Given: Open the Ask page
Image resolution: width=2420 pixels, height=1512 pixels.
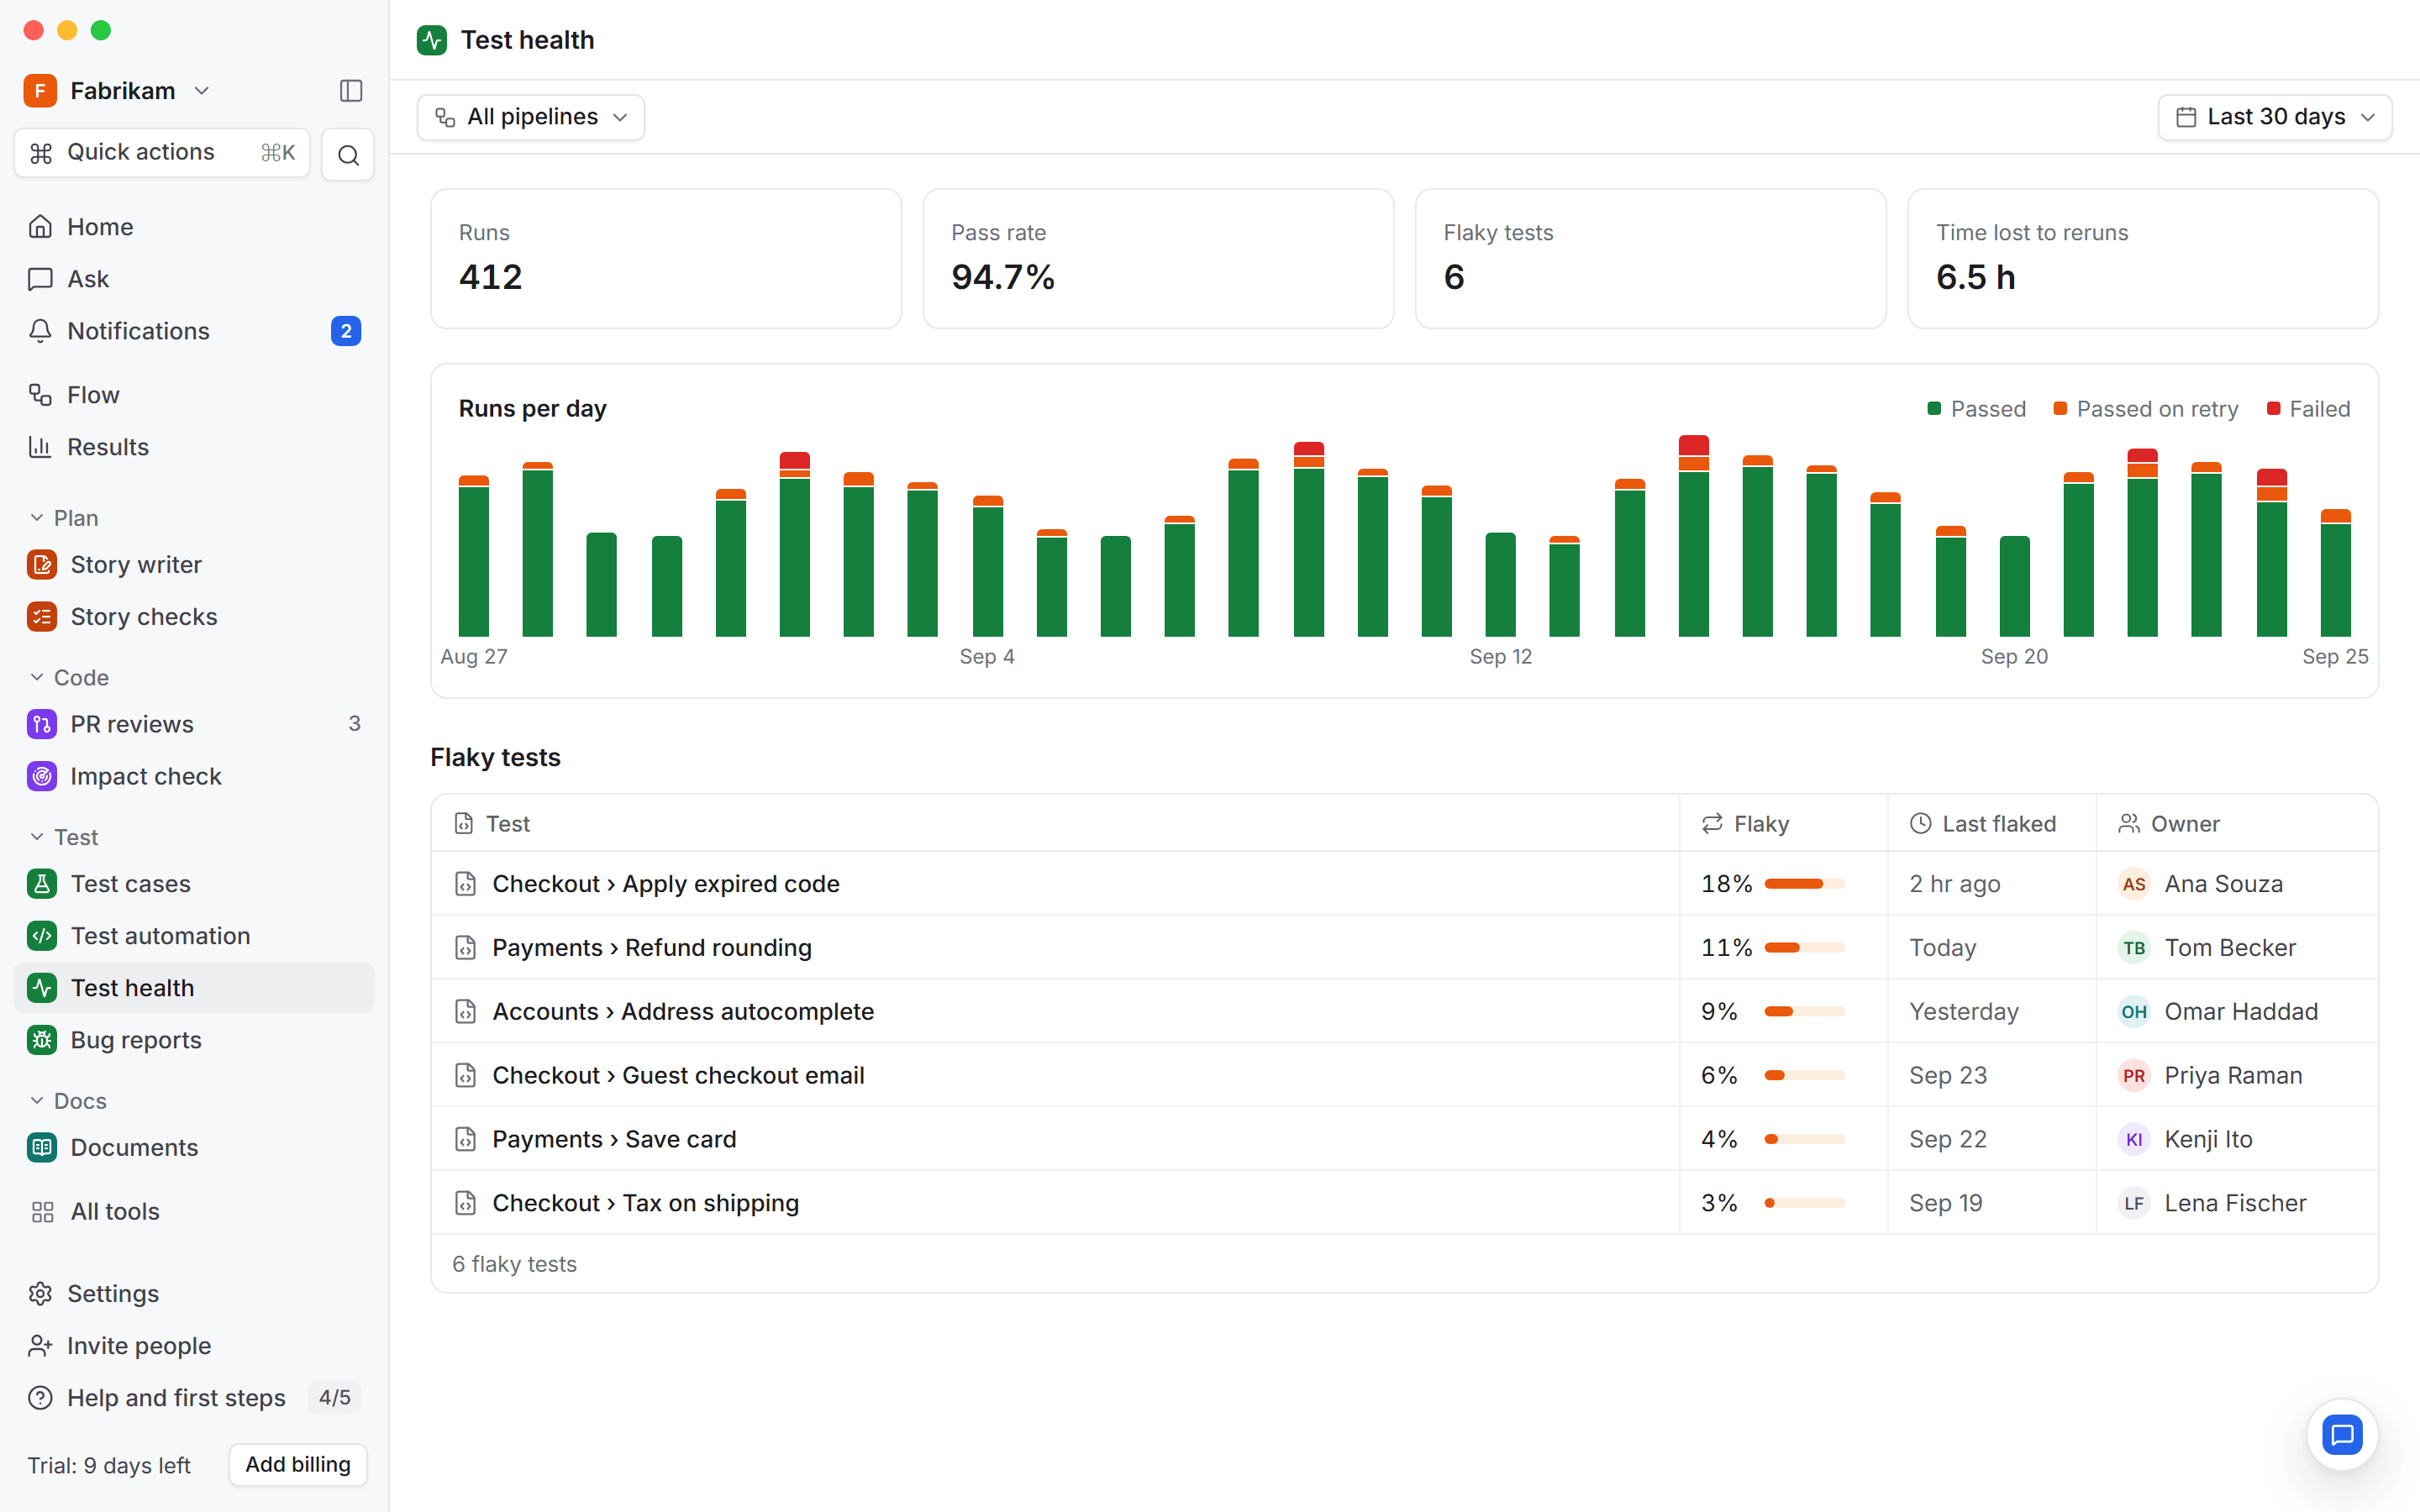Looking at the screenshot, I should (194, 279).
